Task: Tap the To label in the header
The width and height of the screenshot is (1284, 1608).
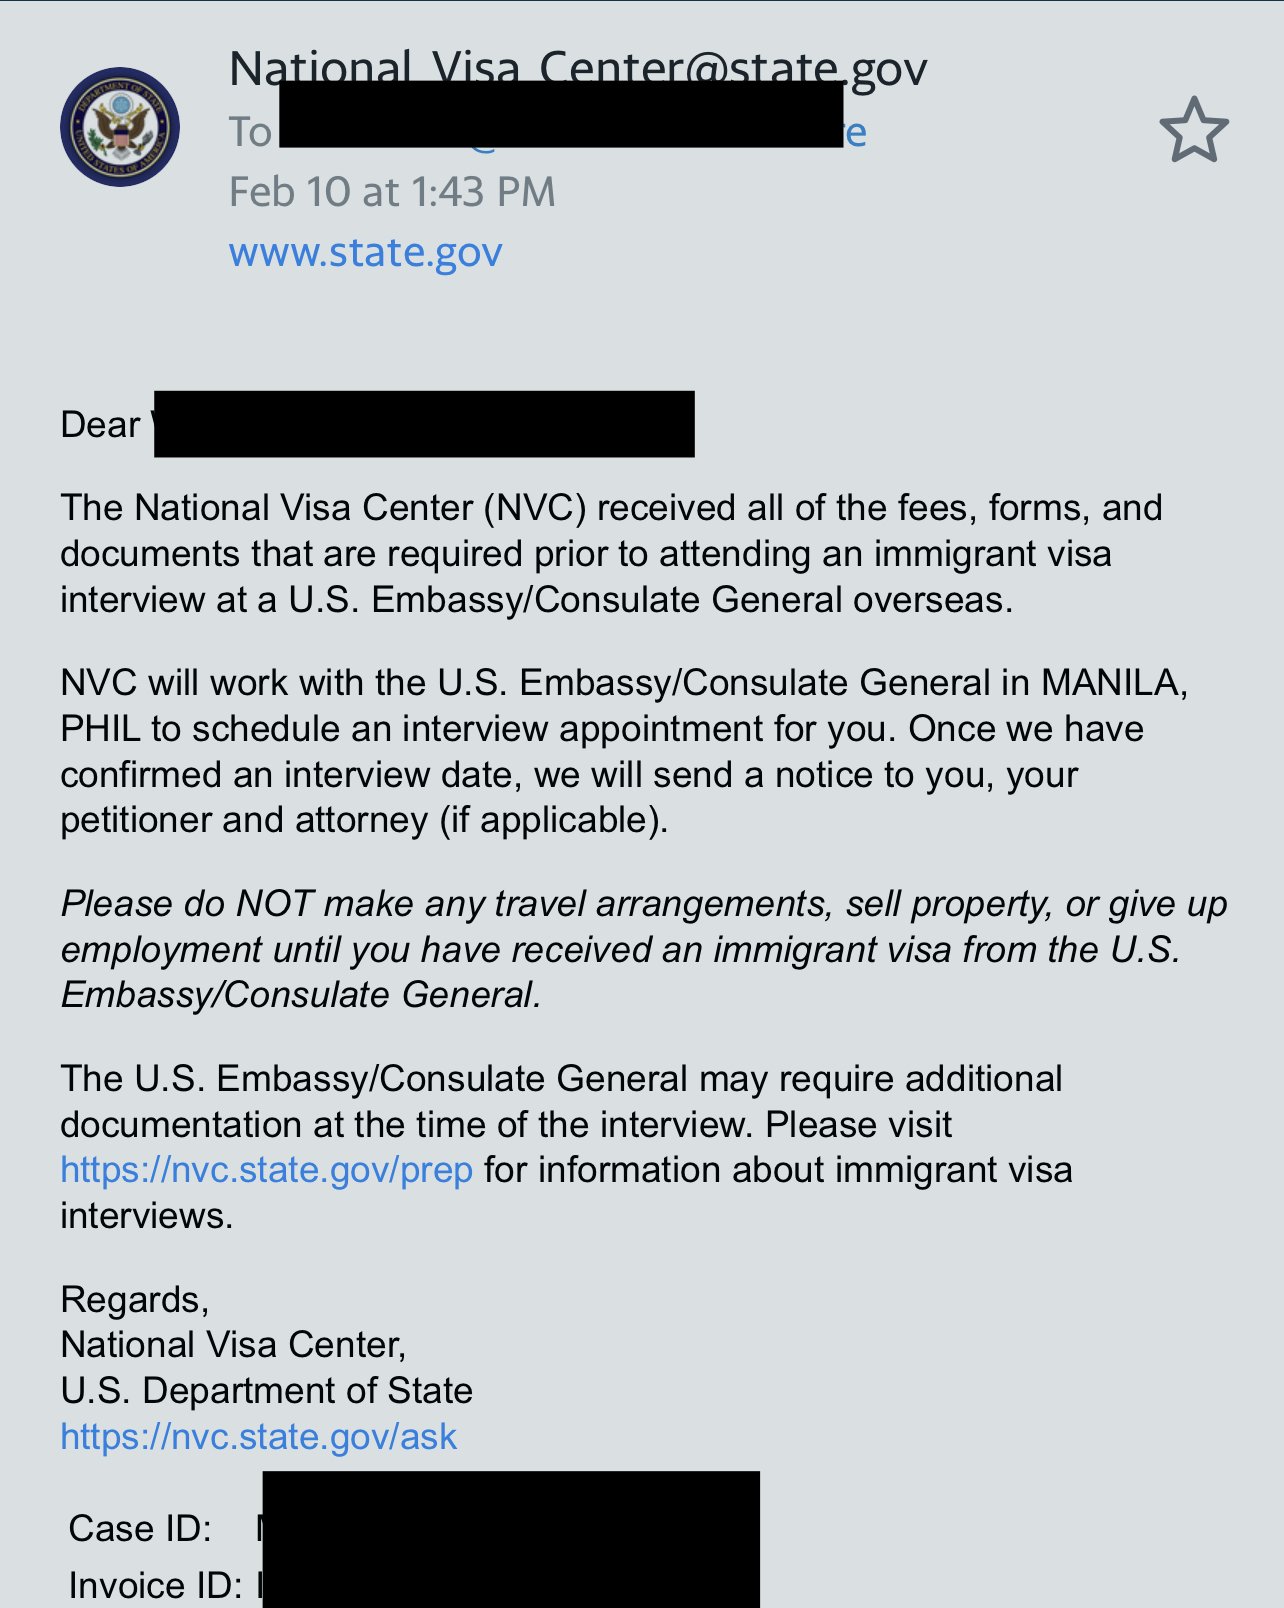Action: [x=250, y=132]
